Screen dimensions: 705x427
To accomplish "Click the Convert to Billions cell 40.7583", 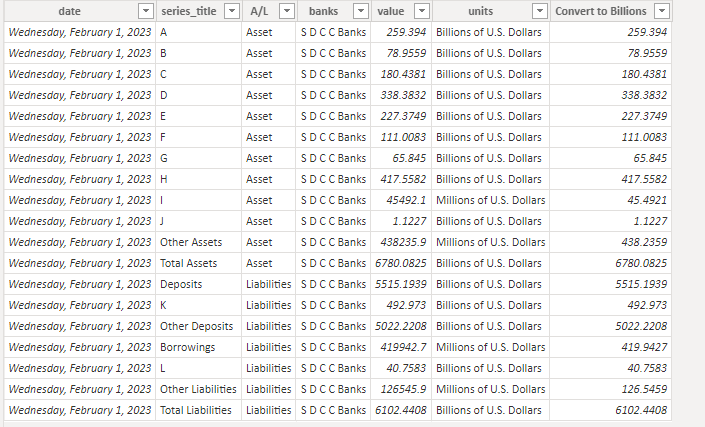I will pos(611,368).
